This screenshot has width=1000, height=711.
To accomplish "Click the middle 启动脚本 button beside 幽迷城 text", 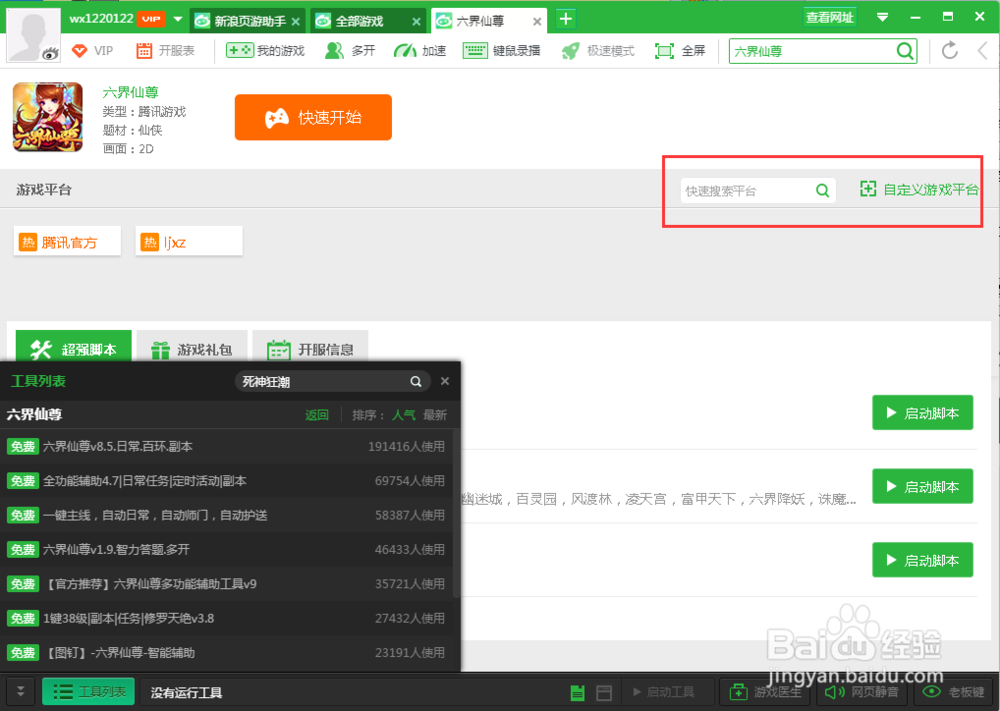I will 922,487.
